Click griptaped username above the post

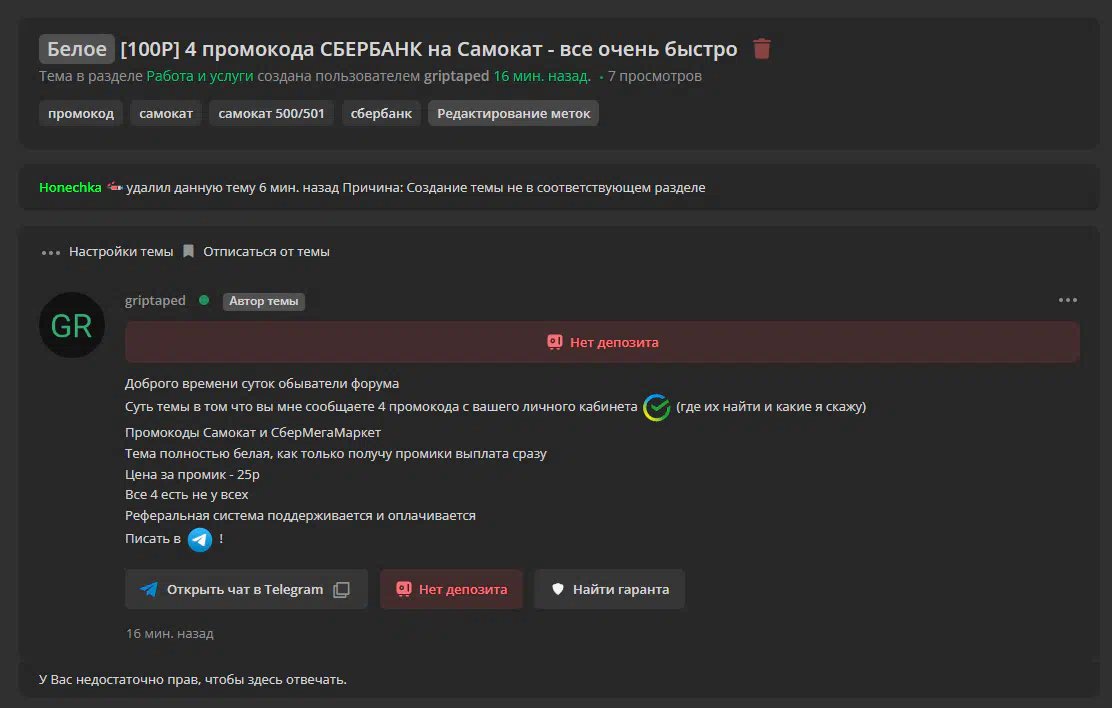155,300
